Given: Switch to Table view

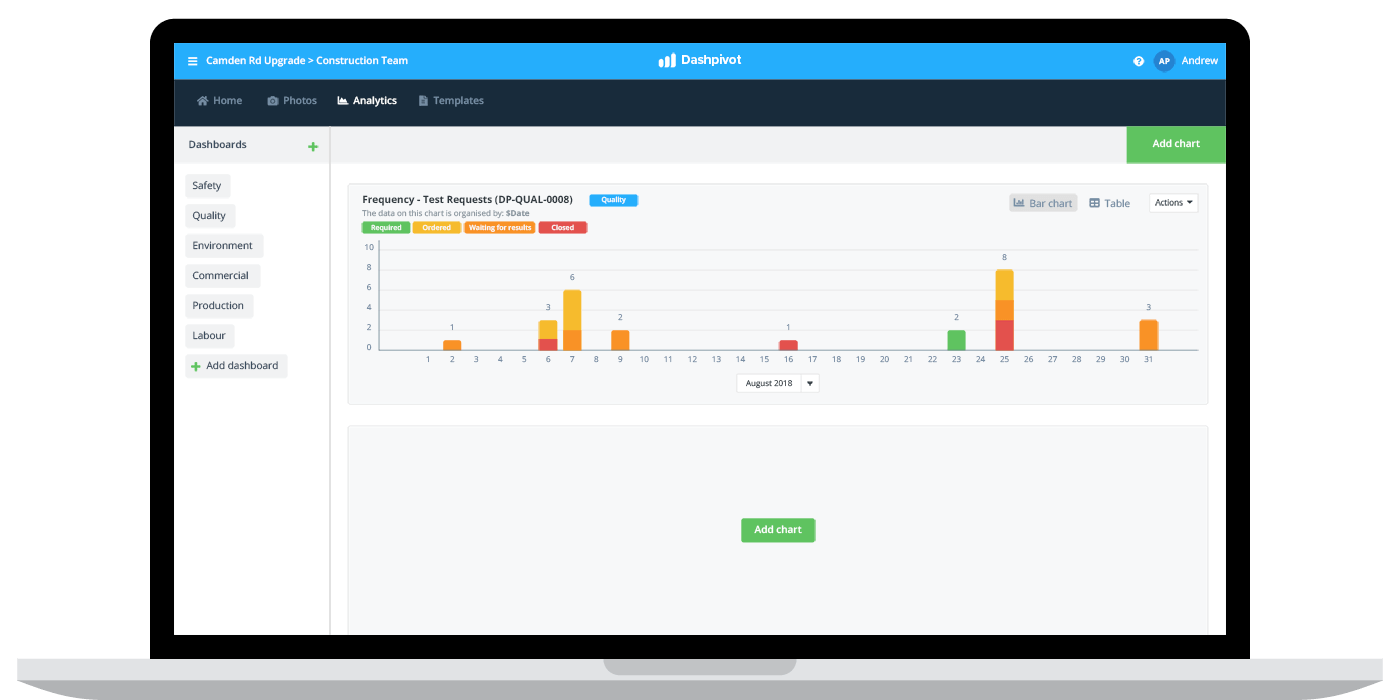Looking at the screenshot, I should pyautogui.click(x=1110, y=203).
